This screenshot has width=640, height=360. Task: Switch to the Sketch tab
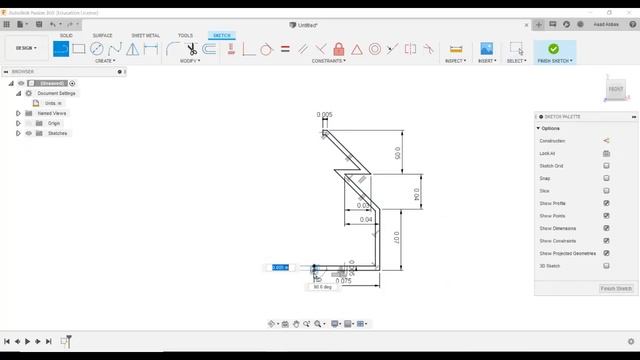222,36
